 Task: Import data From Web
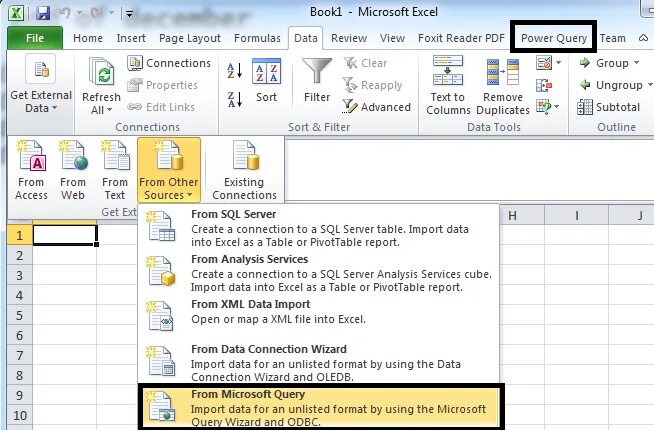[73, 170]
